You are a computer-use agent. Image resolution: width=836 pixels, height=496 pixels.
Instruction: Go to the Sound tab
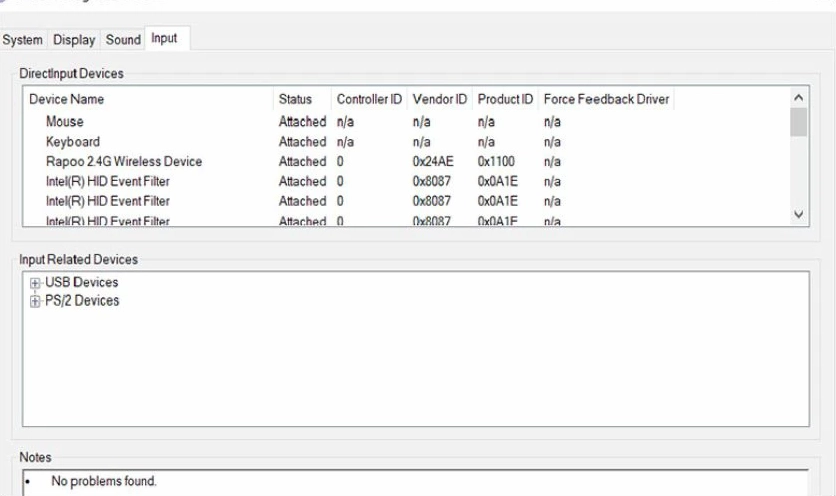[123, 40]
